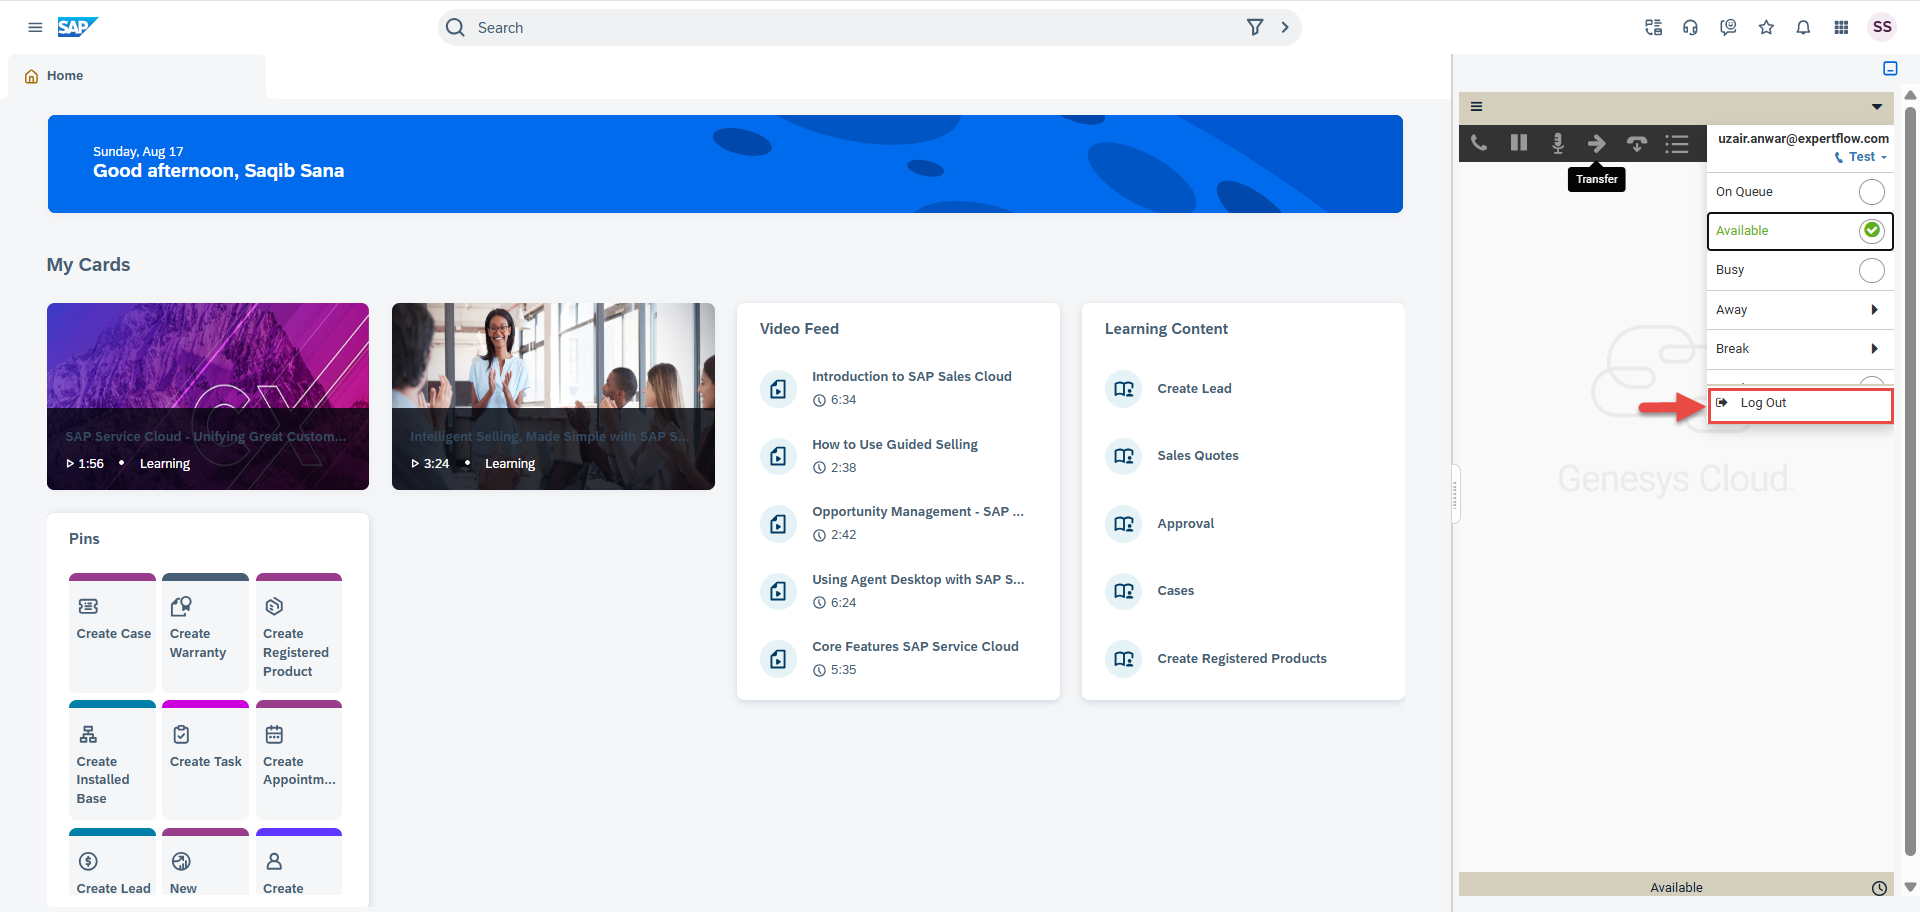Screen dimensions: 1920x912
Task: Open the notifications bell icon
Action: pyautogui.click(x=1803, y=28)
